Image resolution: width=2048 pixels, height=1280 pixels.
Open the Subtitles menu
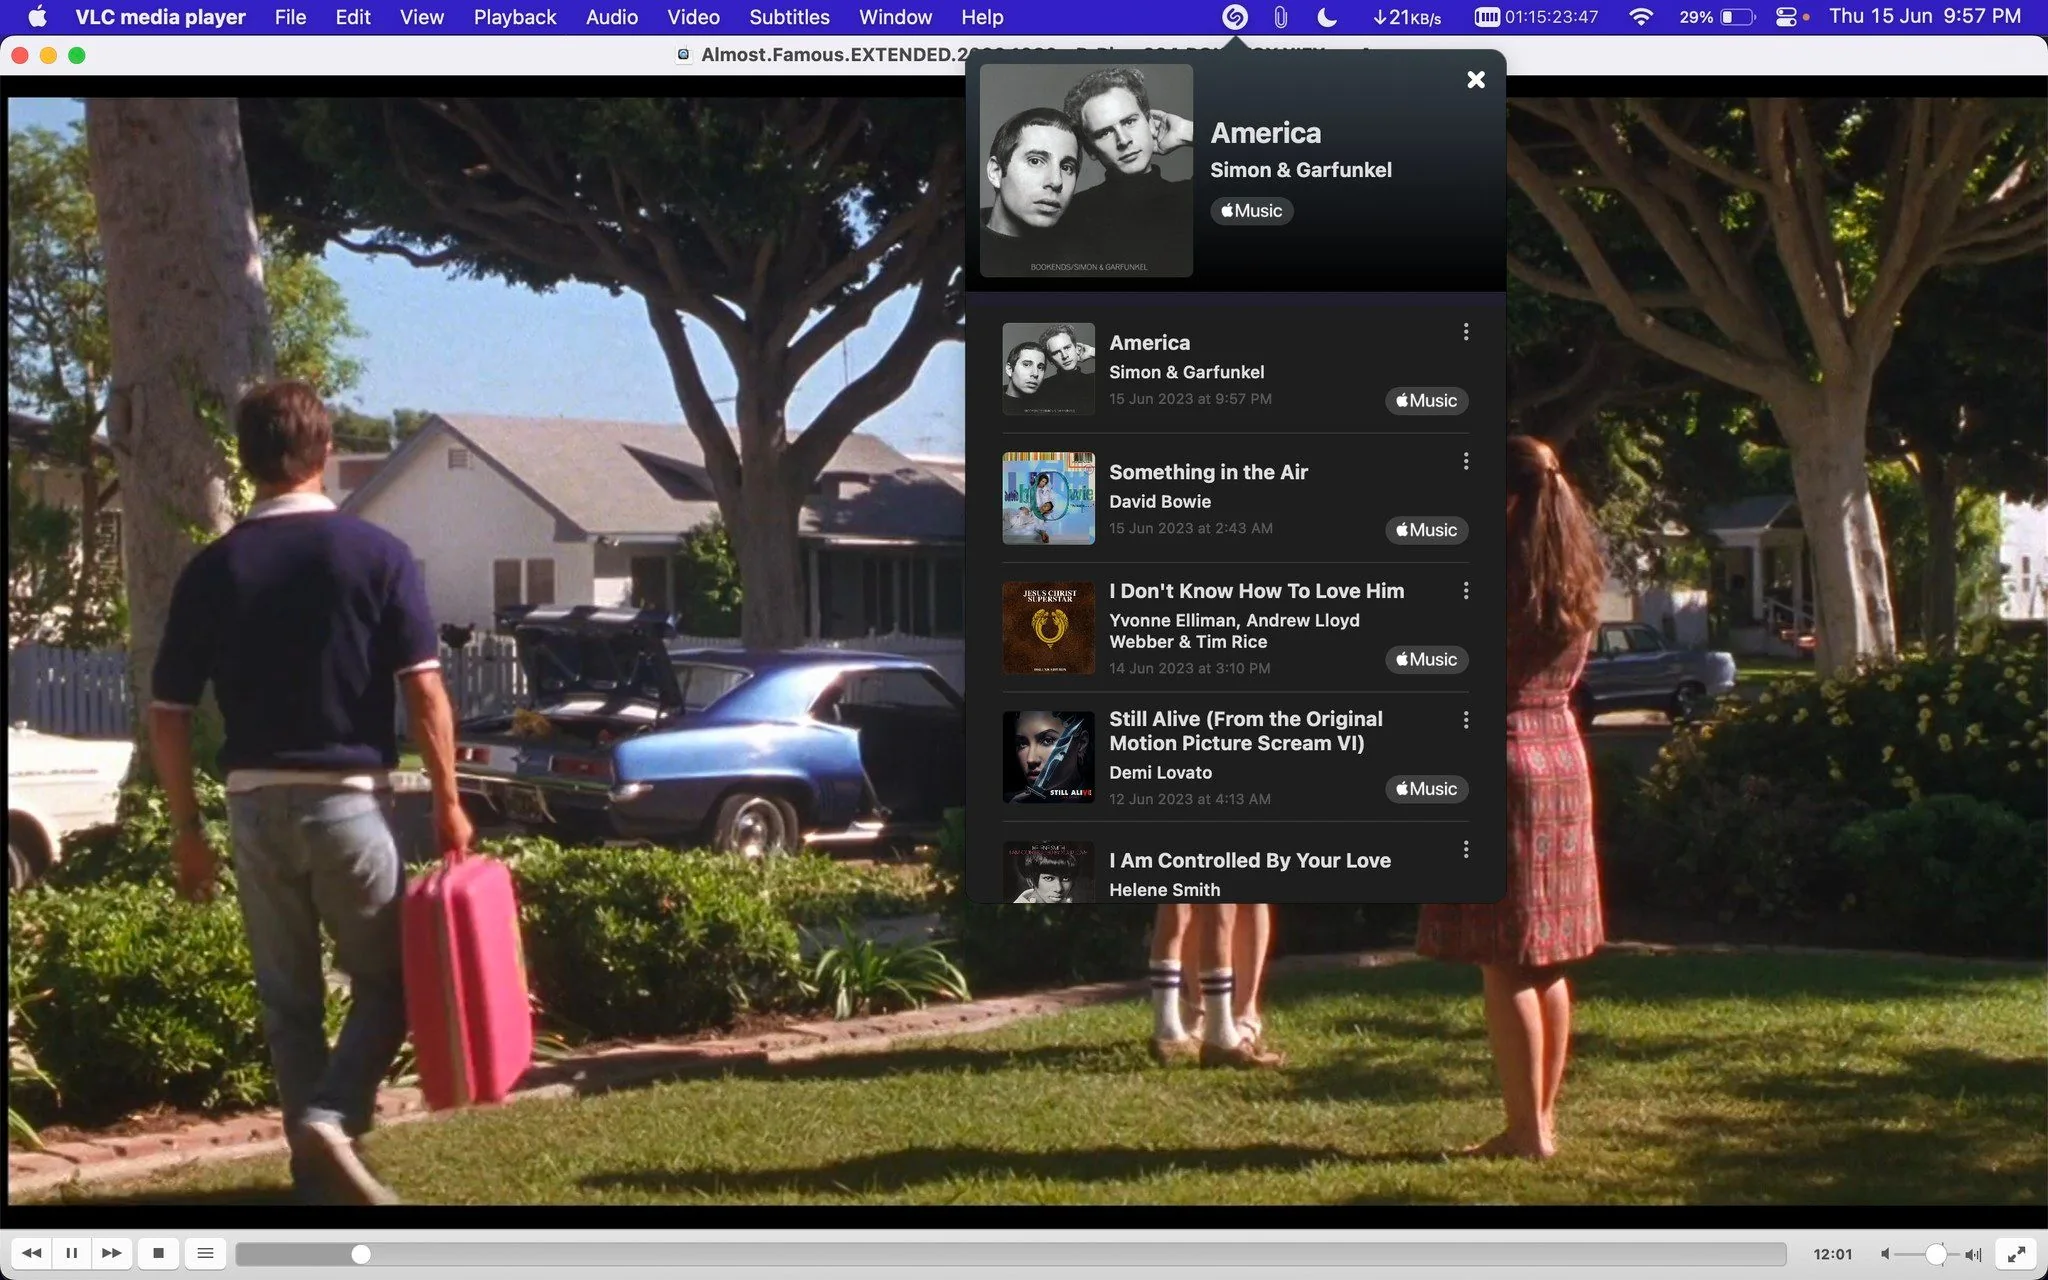(x=789, y=17)
